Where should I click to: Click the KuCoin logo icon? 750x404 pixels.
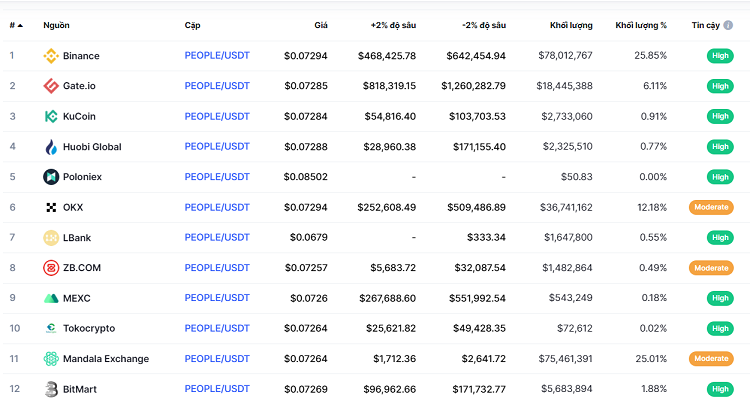pyautogui.click(x=51, y=117)
